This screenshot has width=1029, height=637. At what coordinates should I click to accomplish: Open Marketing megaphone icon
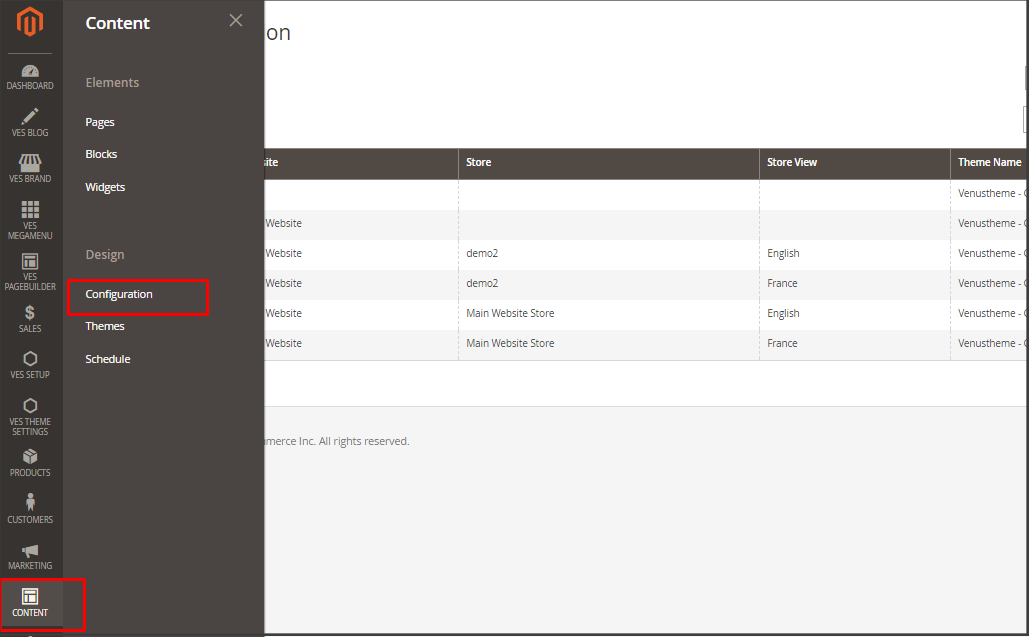(30, 551)
